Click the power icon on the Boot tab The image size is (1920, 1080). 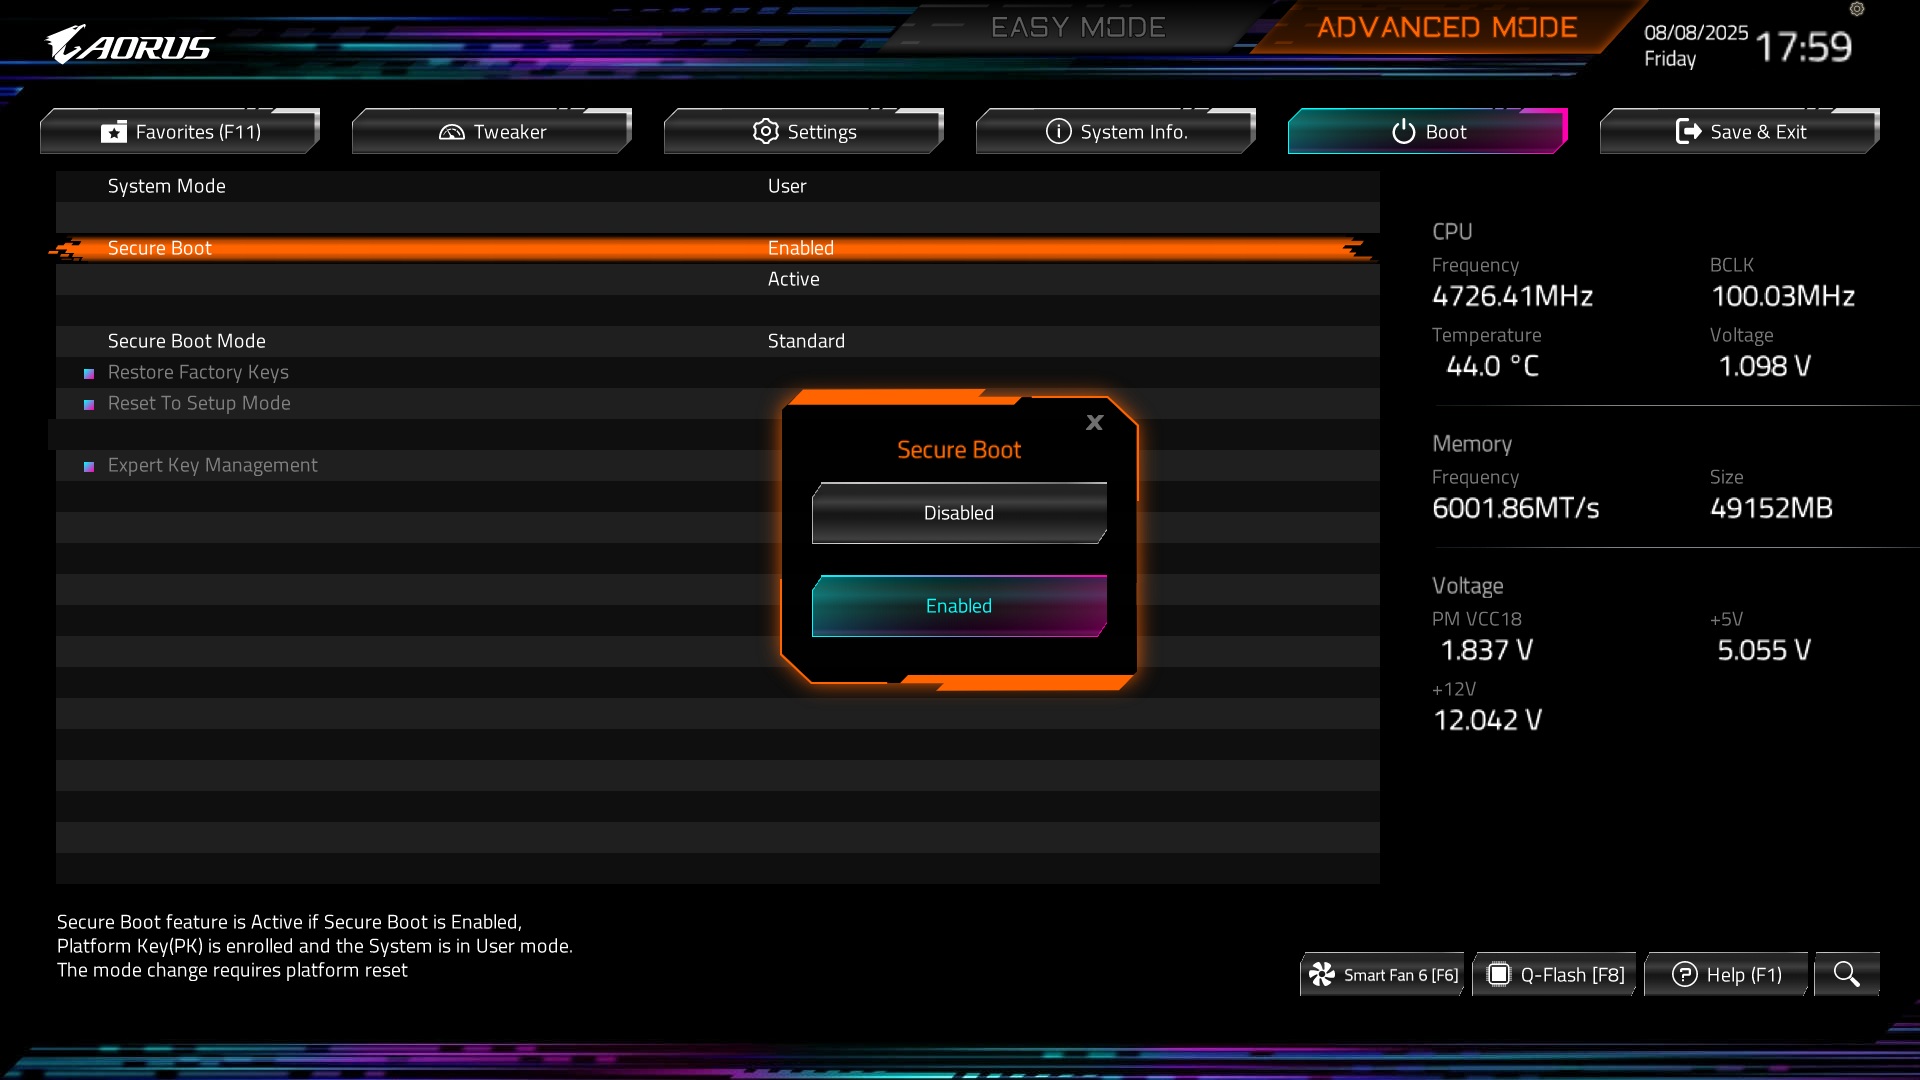point(1404,131)
